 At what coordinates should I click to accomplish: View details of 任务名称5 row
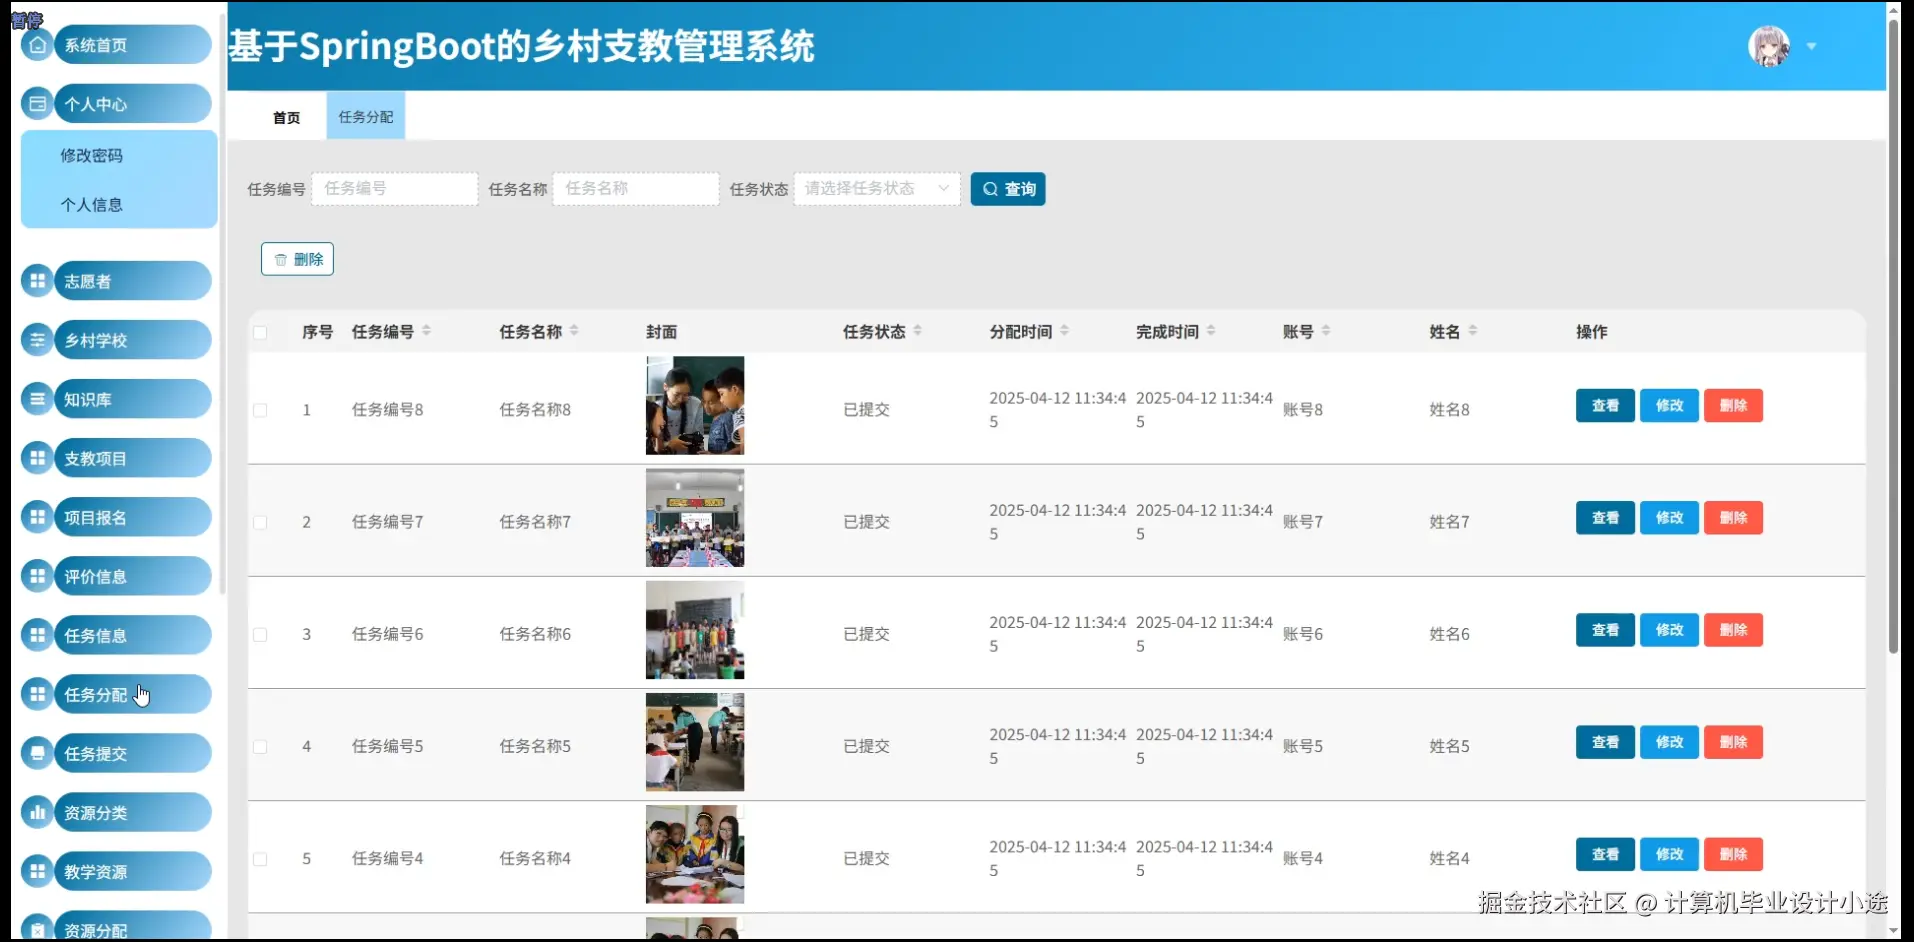coord(1605,742)
